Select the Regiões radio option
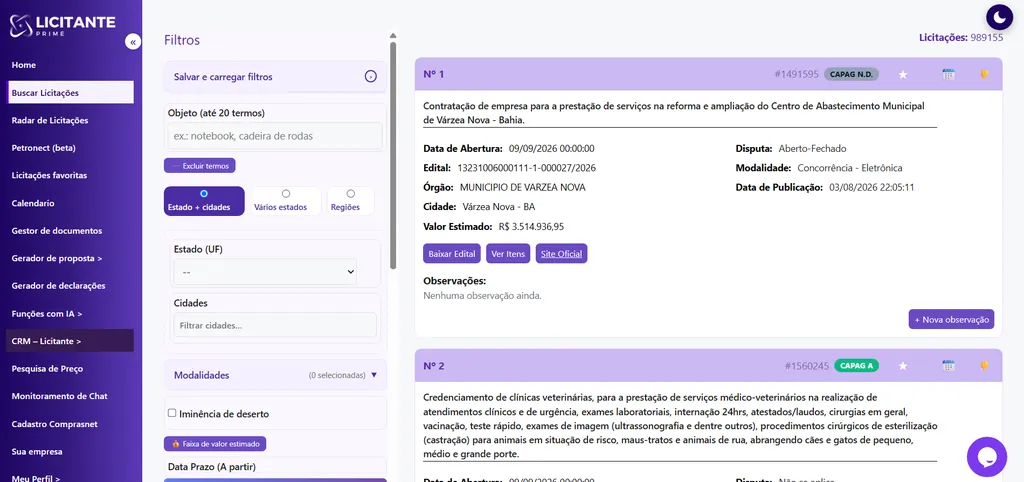1024x482 pixels. [x=351, y=194]
